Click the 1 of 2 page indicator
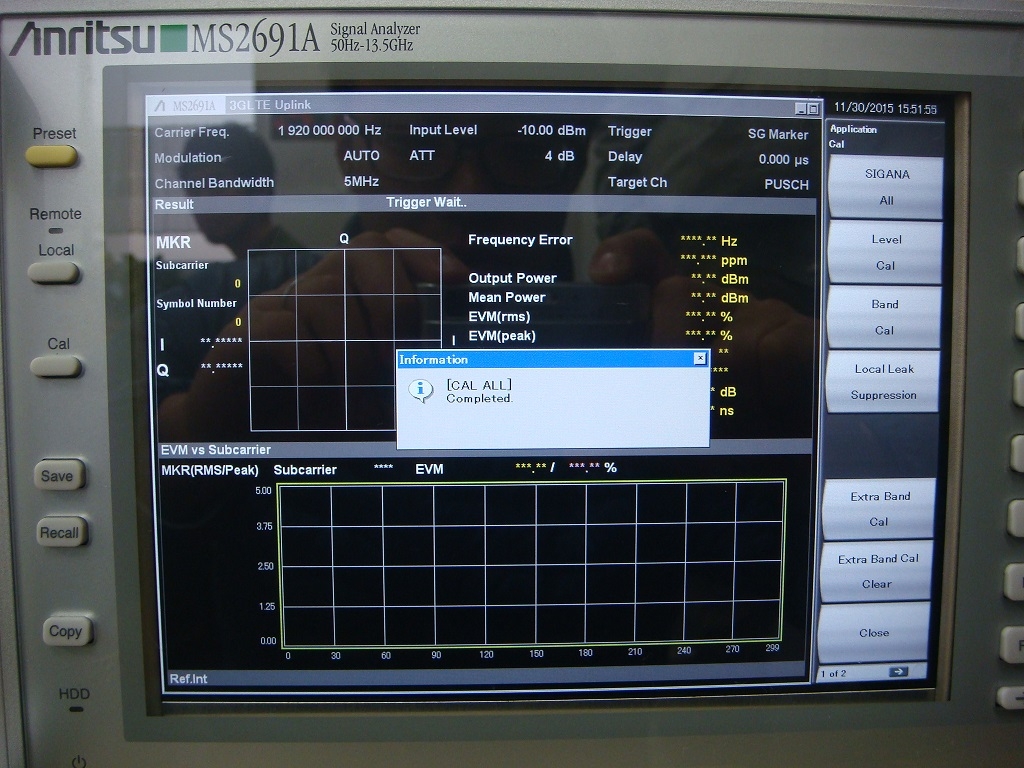The image size is (1024, 768). (x=833, y=673)
